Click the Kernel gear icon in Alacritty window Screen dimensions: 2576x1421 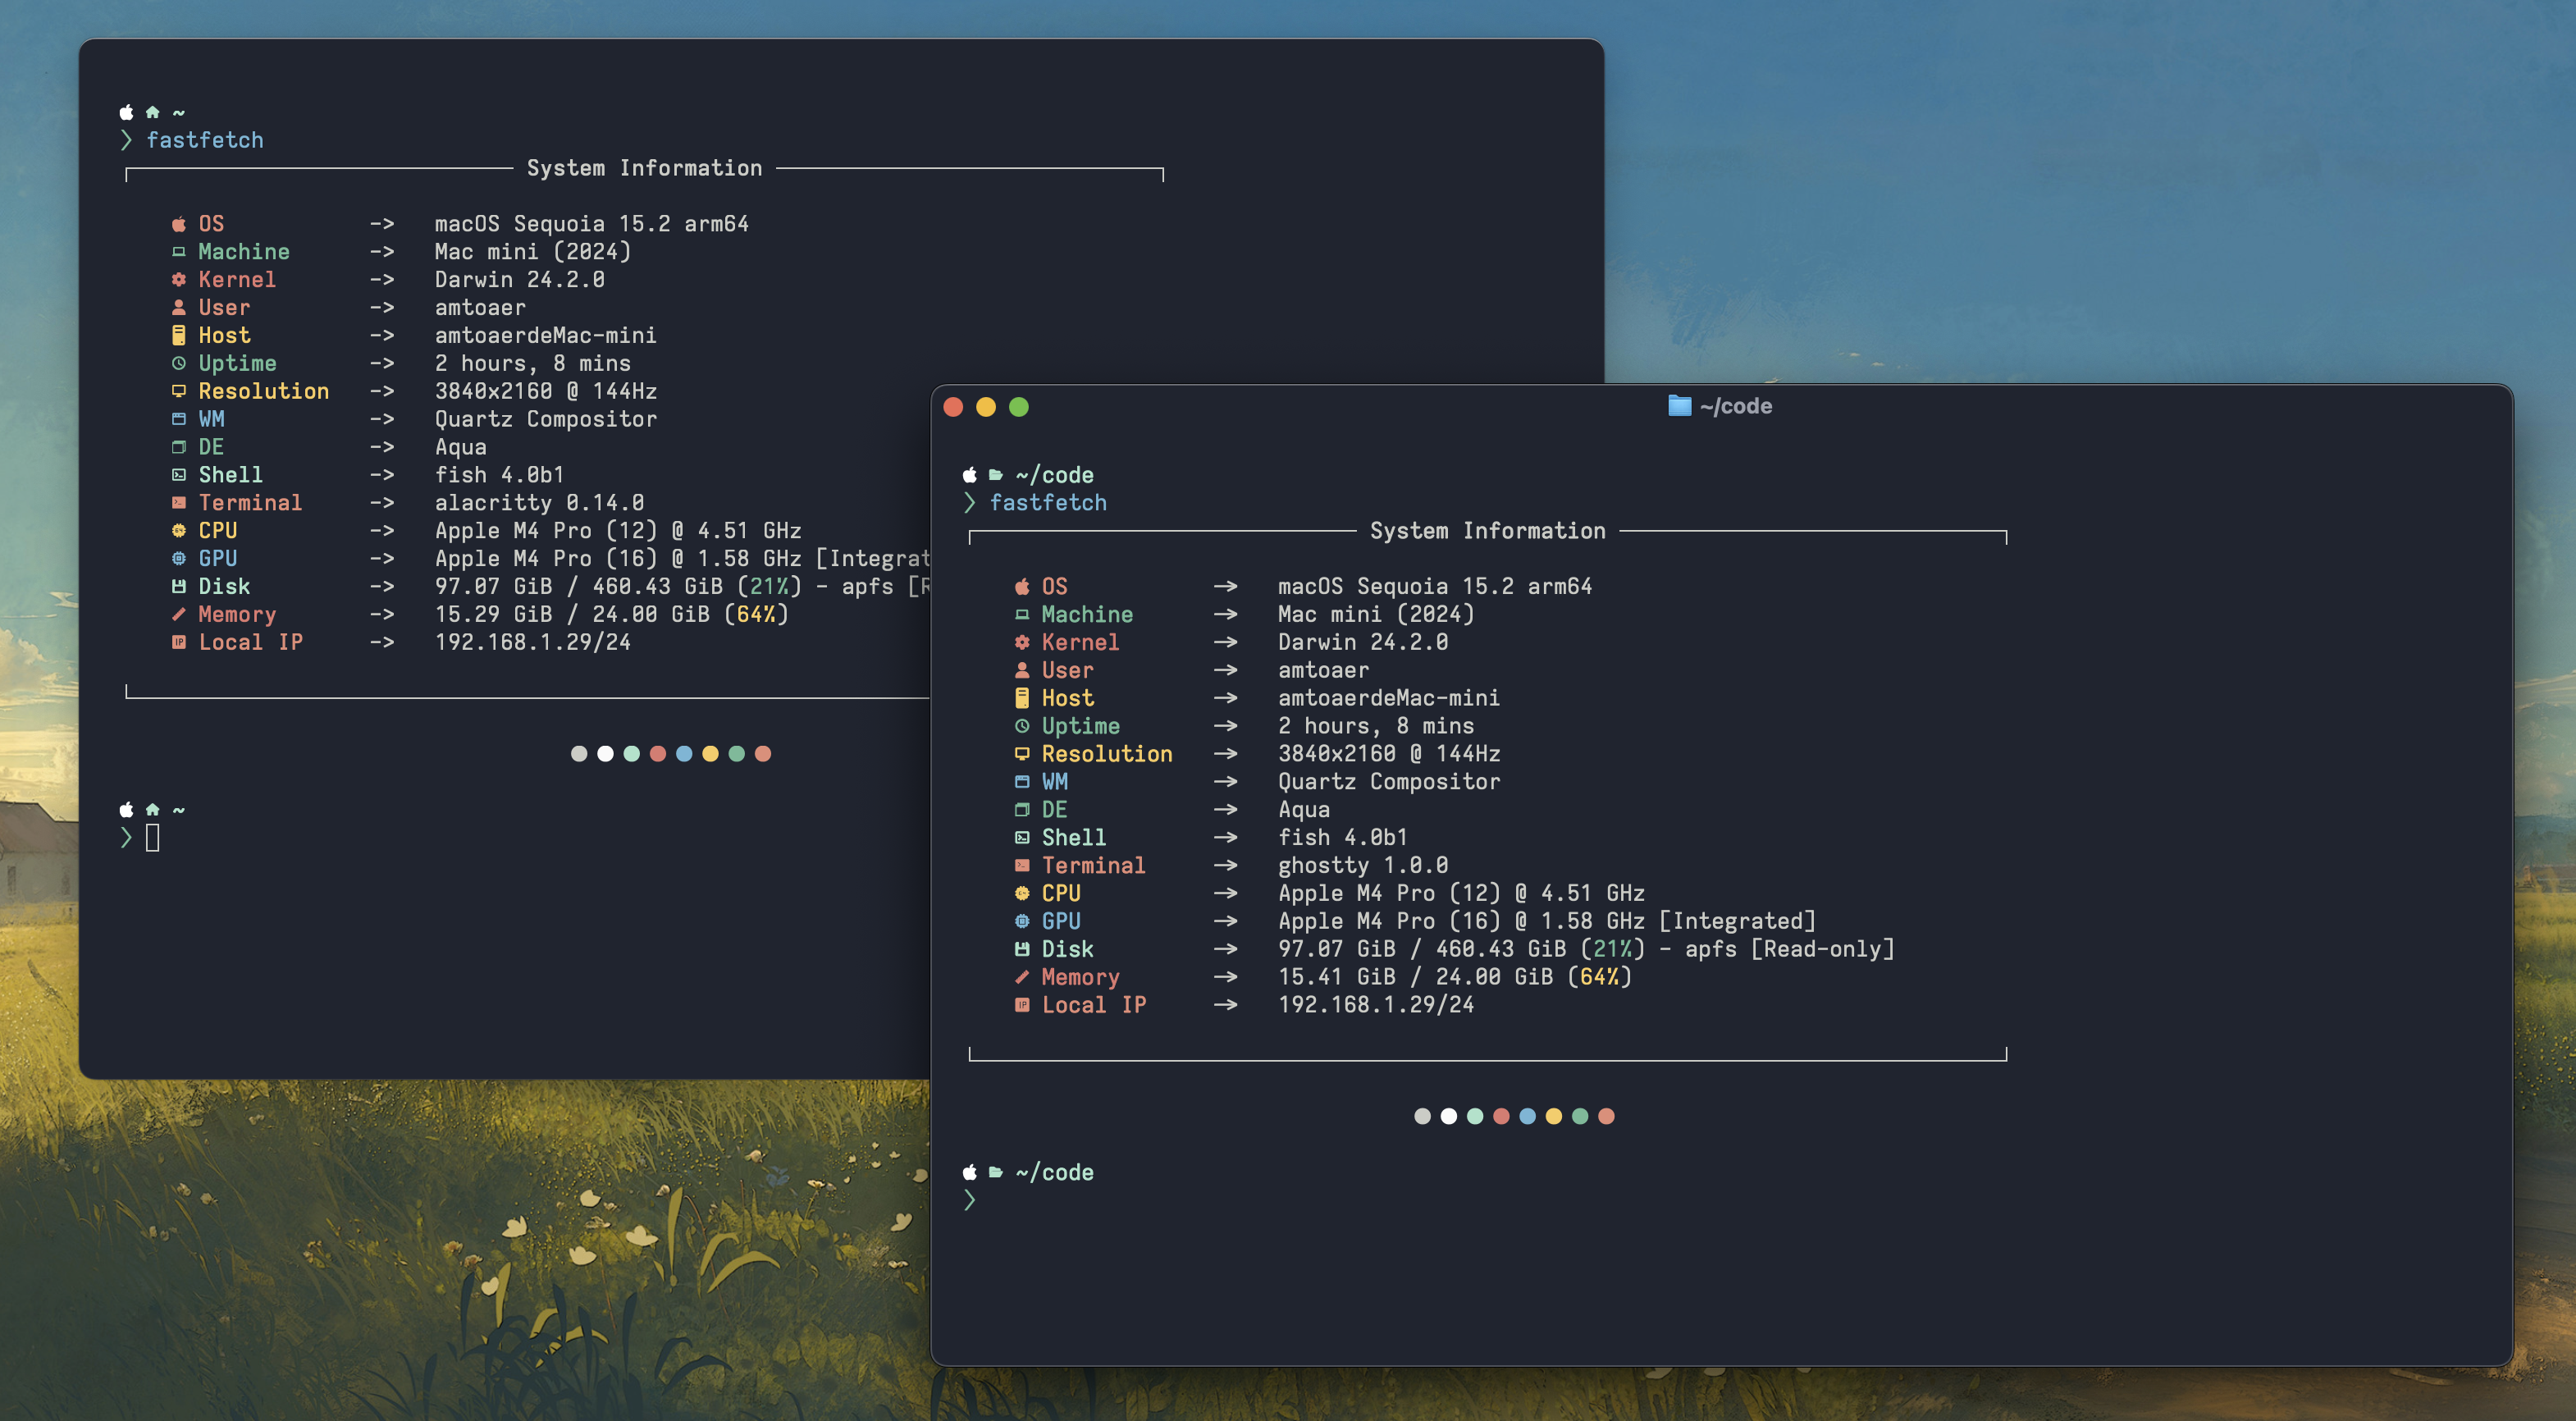179,280
